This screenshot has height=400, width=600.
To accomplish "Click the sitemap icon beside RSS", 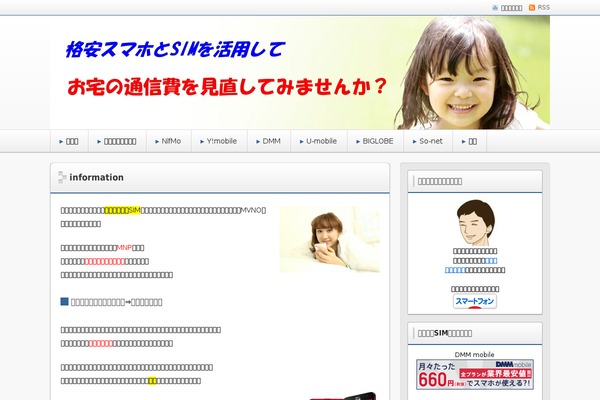I will pos(495,8).
